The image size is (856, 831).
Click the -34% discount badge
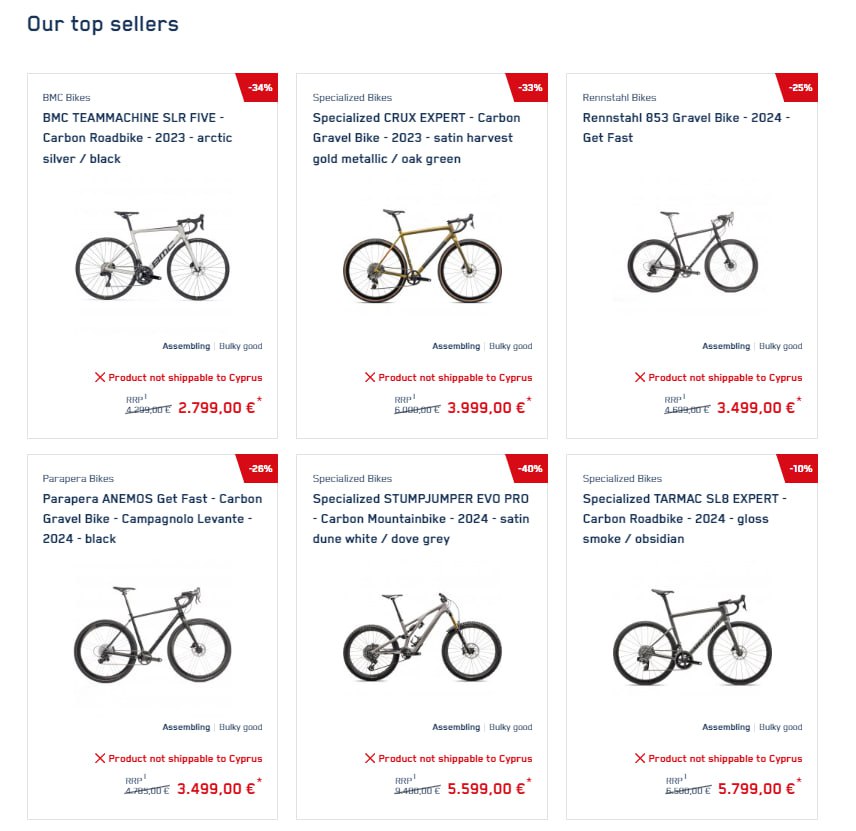[261, 87]
